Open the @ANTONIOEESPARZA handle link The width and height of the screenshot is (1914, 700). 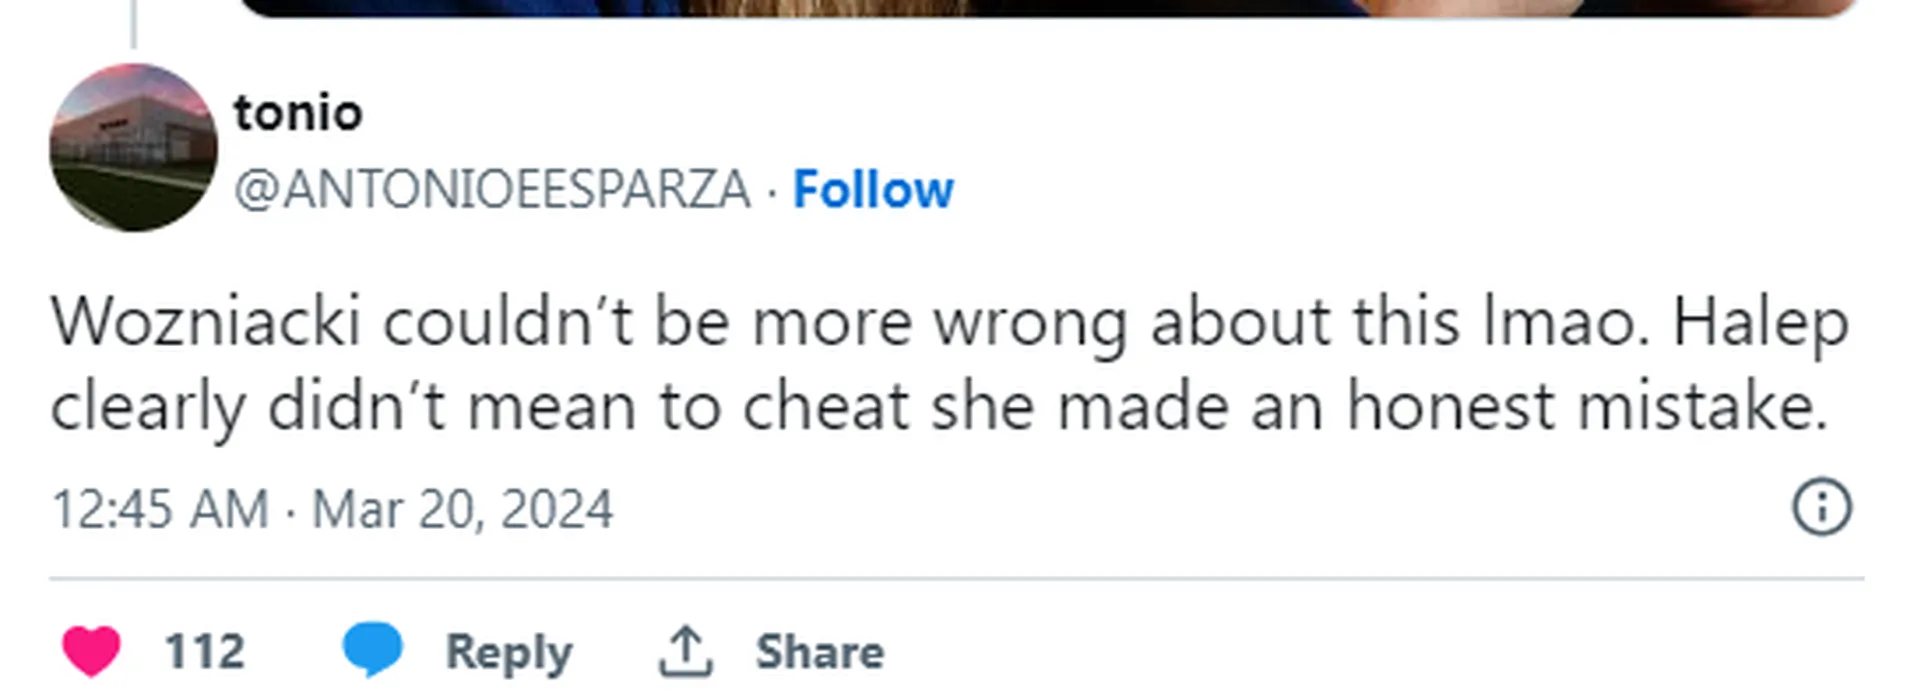[x=492, y=189]
